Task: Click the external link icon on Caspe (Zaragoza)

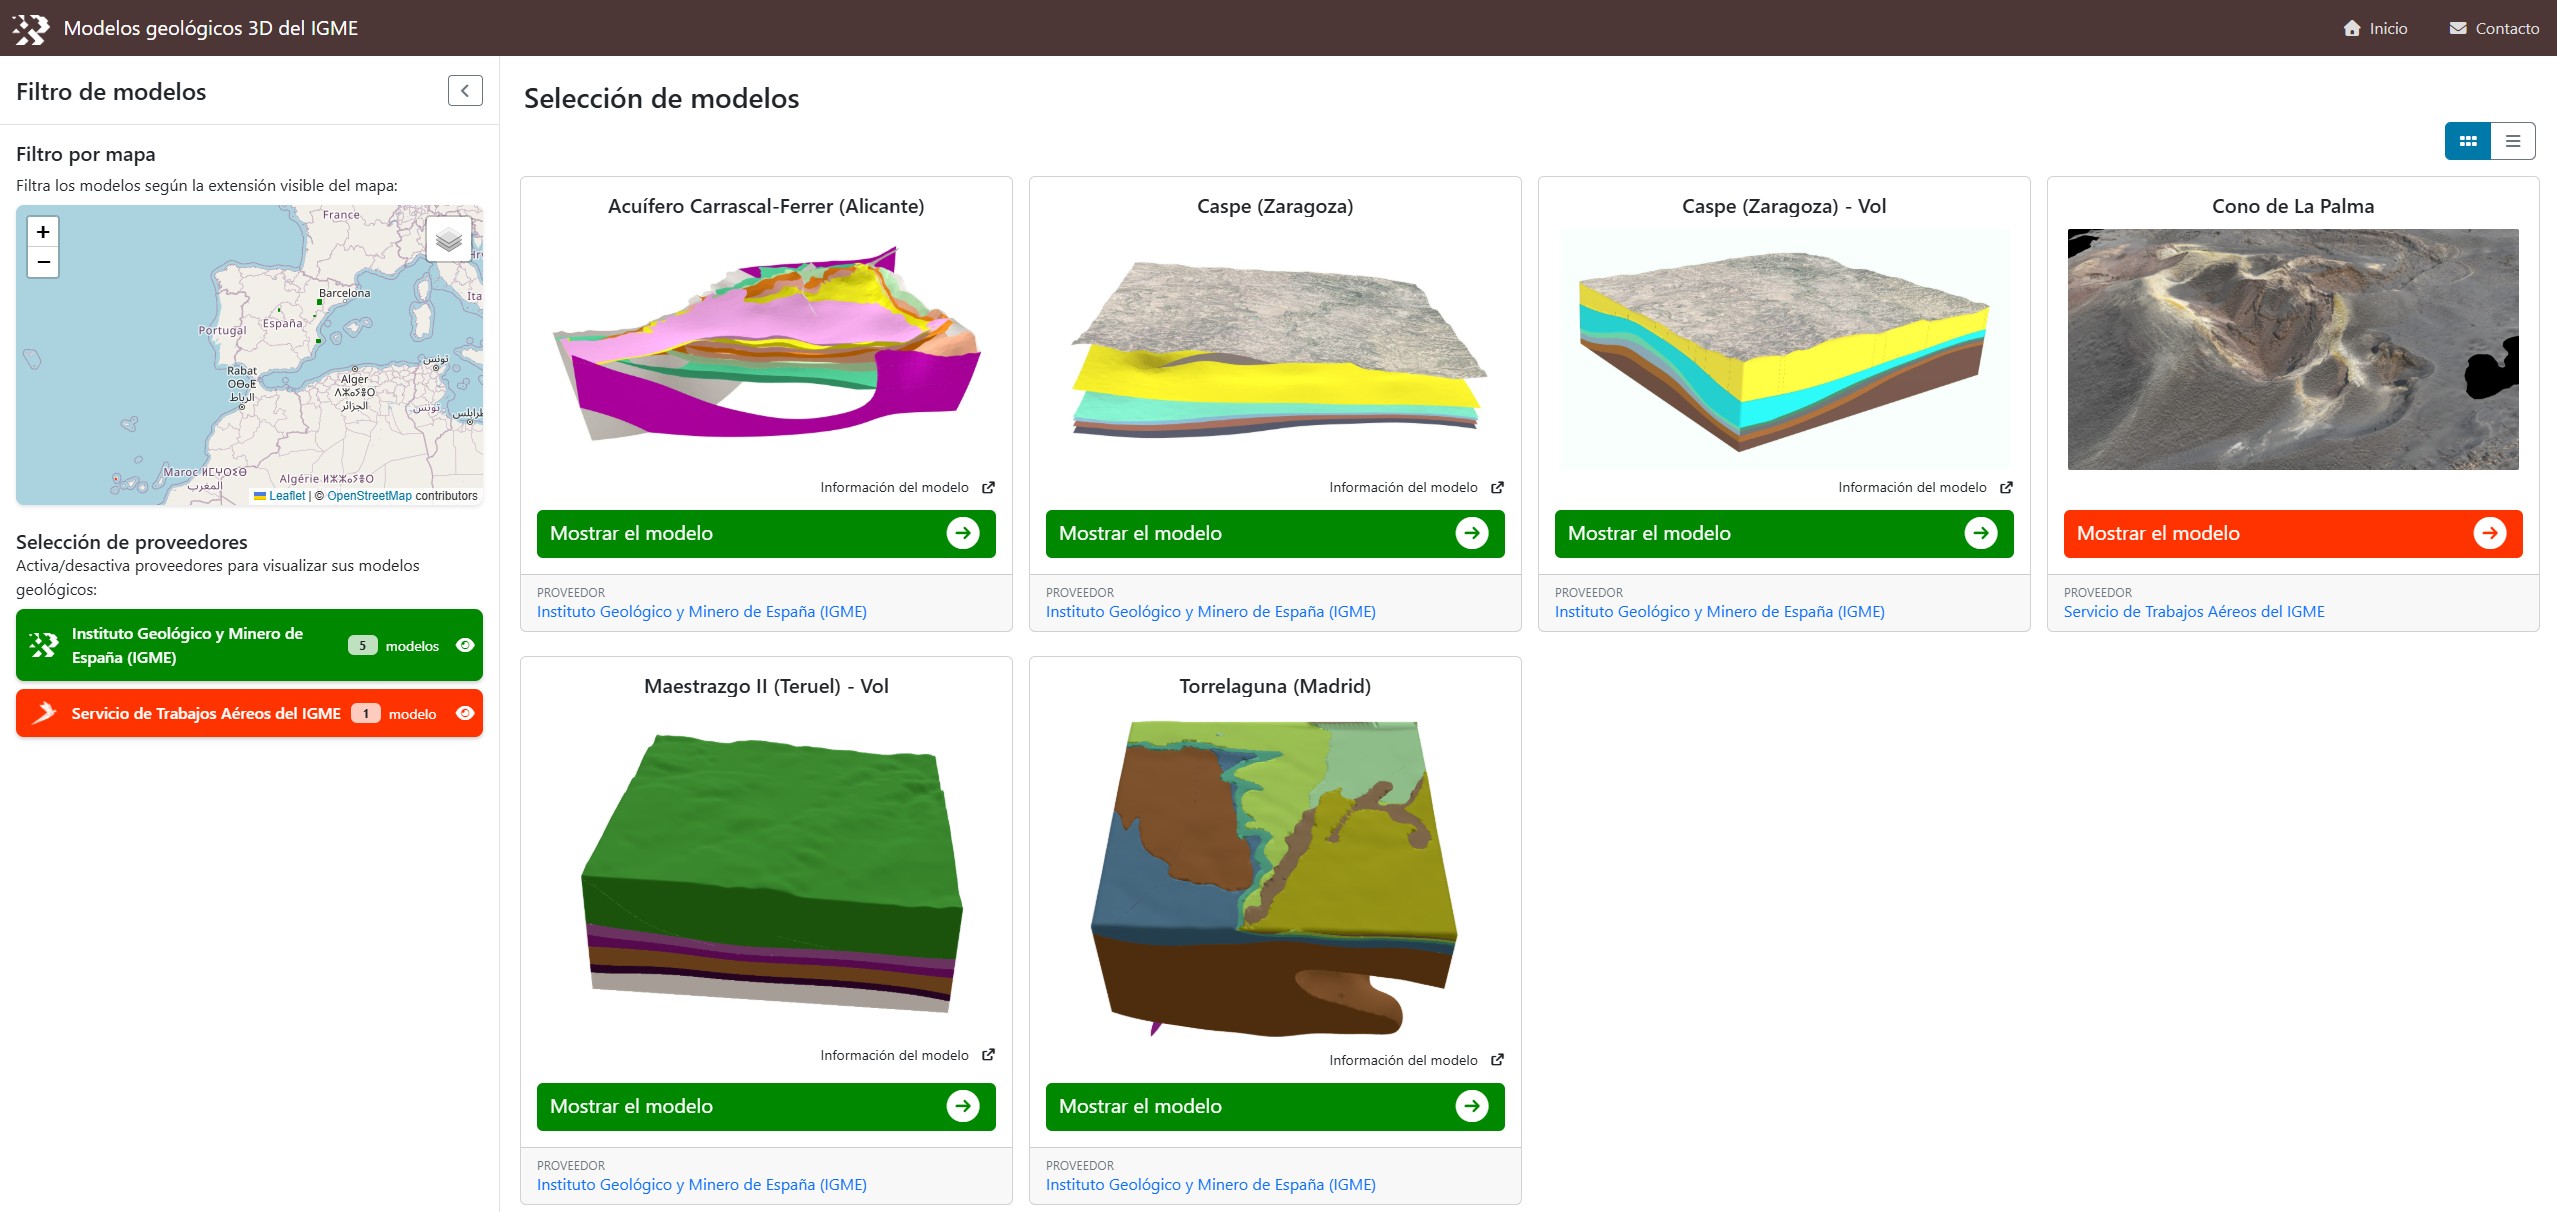Action: [1497, 487]
